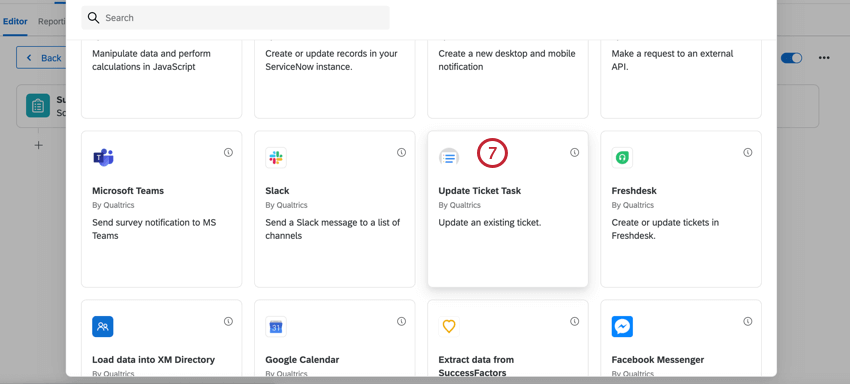Select the SuccessFactors heart icon
Image resolution: width=850 pixels, height=384 pixels.
(449, 327)
